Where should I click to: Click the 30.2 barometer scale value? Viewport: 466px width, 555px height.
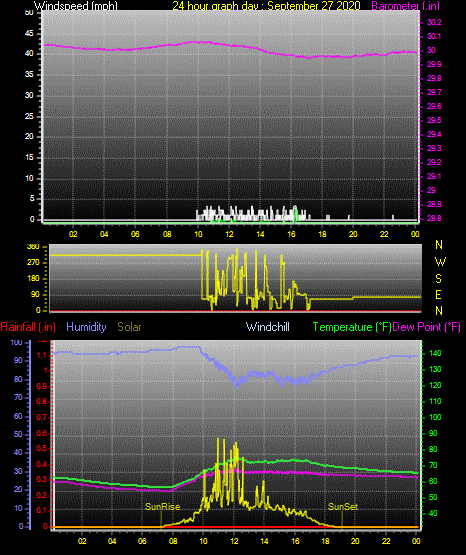(434, 22)
